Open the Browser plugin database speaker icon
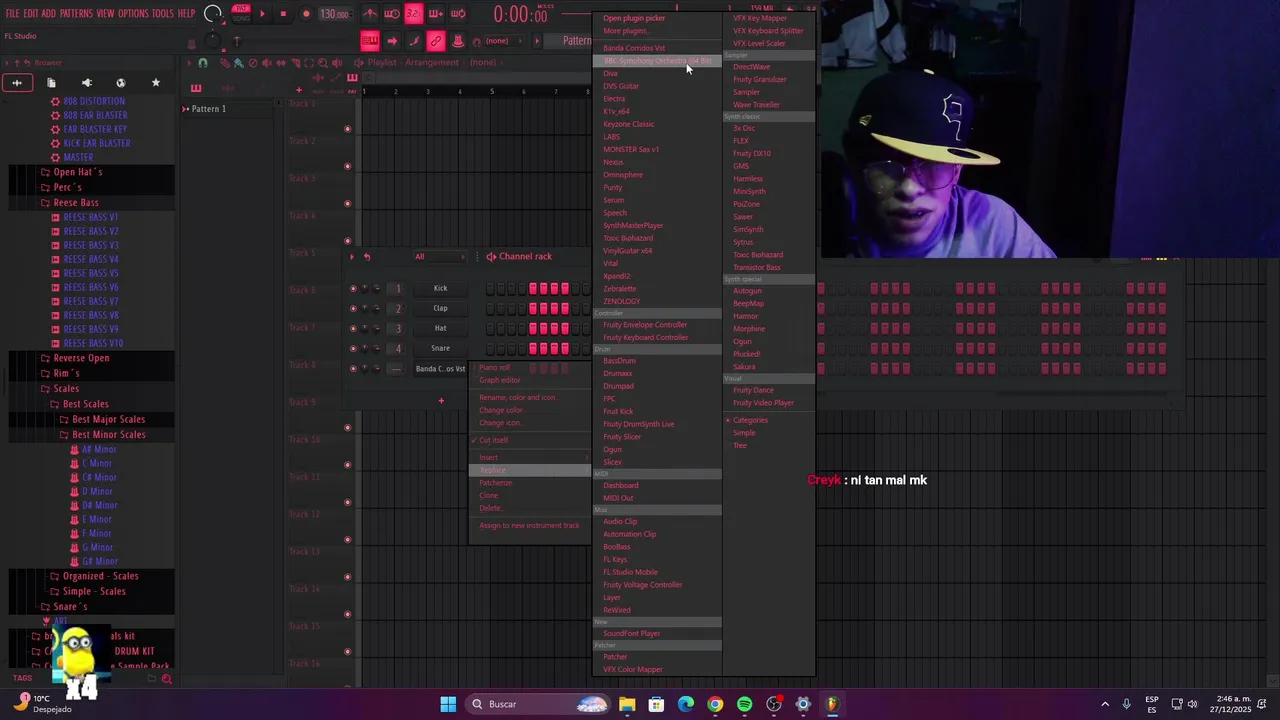 [x=86, y=83]
